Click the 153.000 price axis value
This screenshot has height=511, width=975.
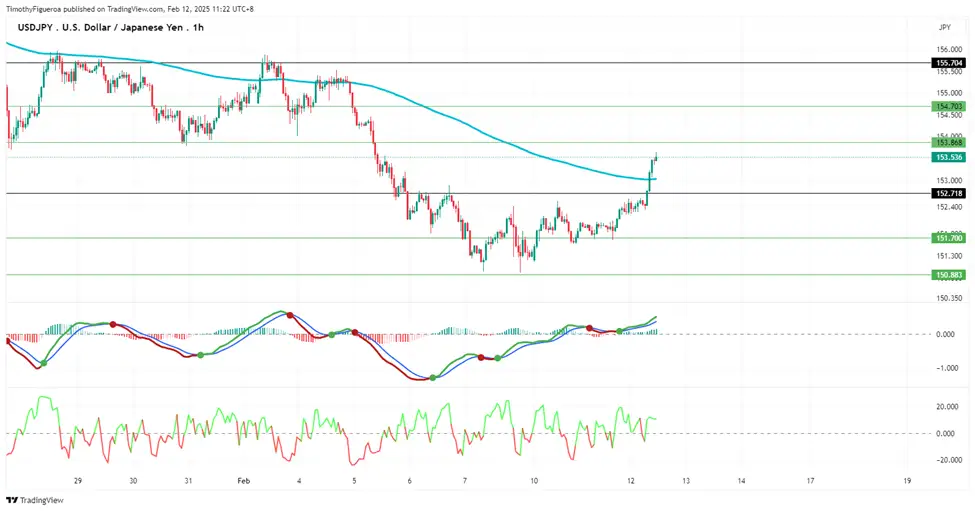pyautogui.click(x=949, y=180)
